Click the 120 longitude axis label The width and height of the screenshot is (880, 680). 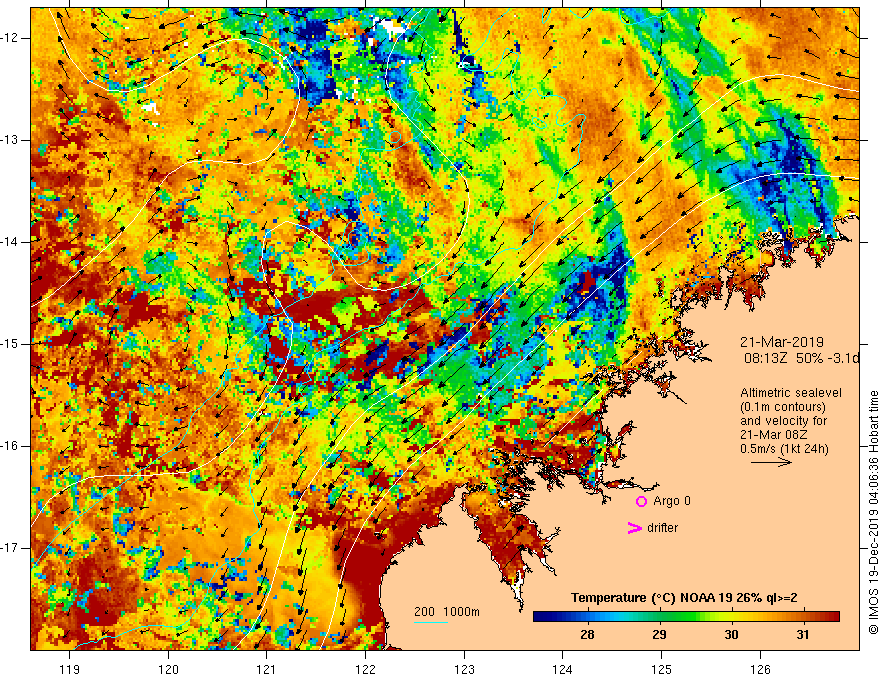tap(168, 669)
